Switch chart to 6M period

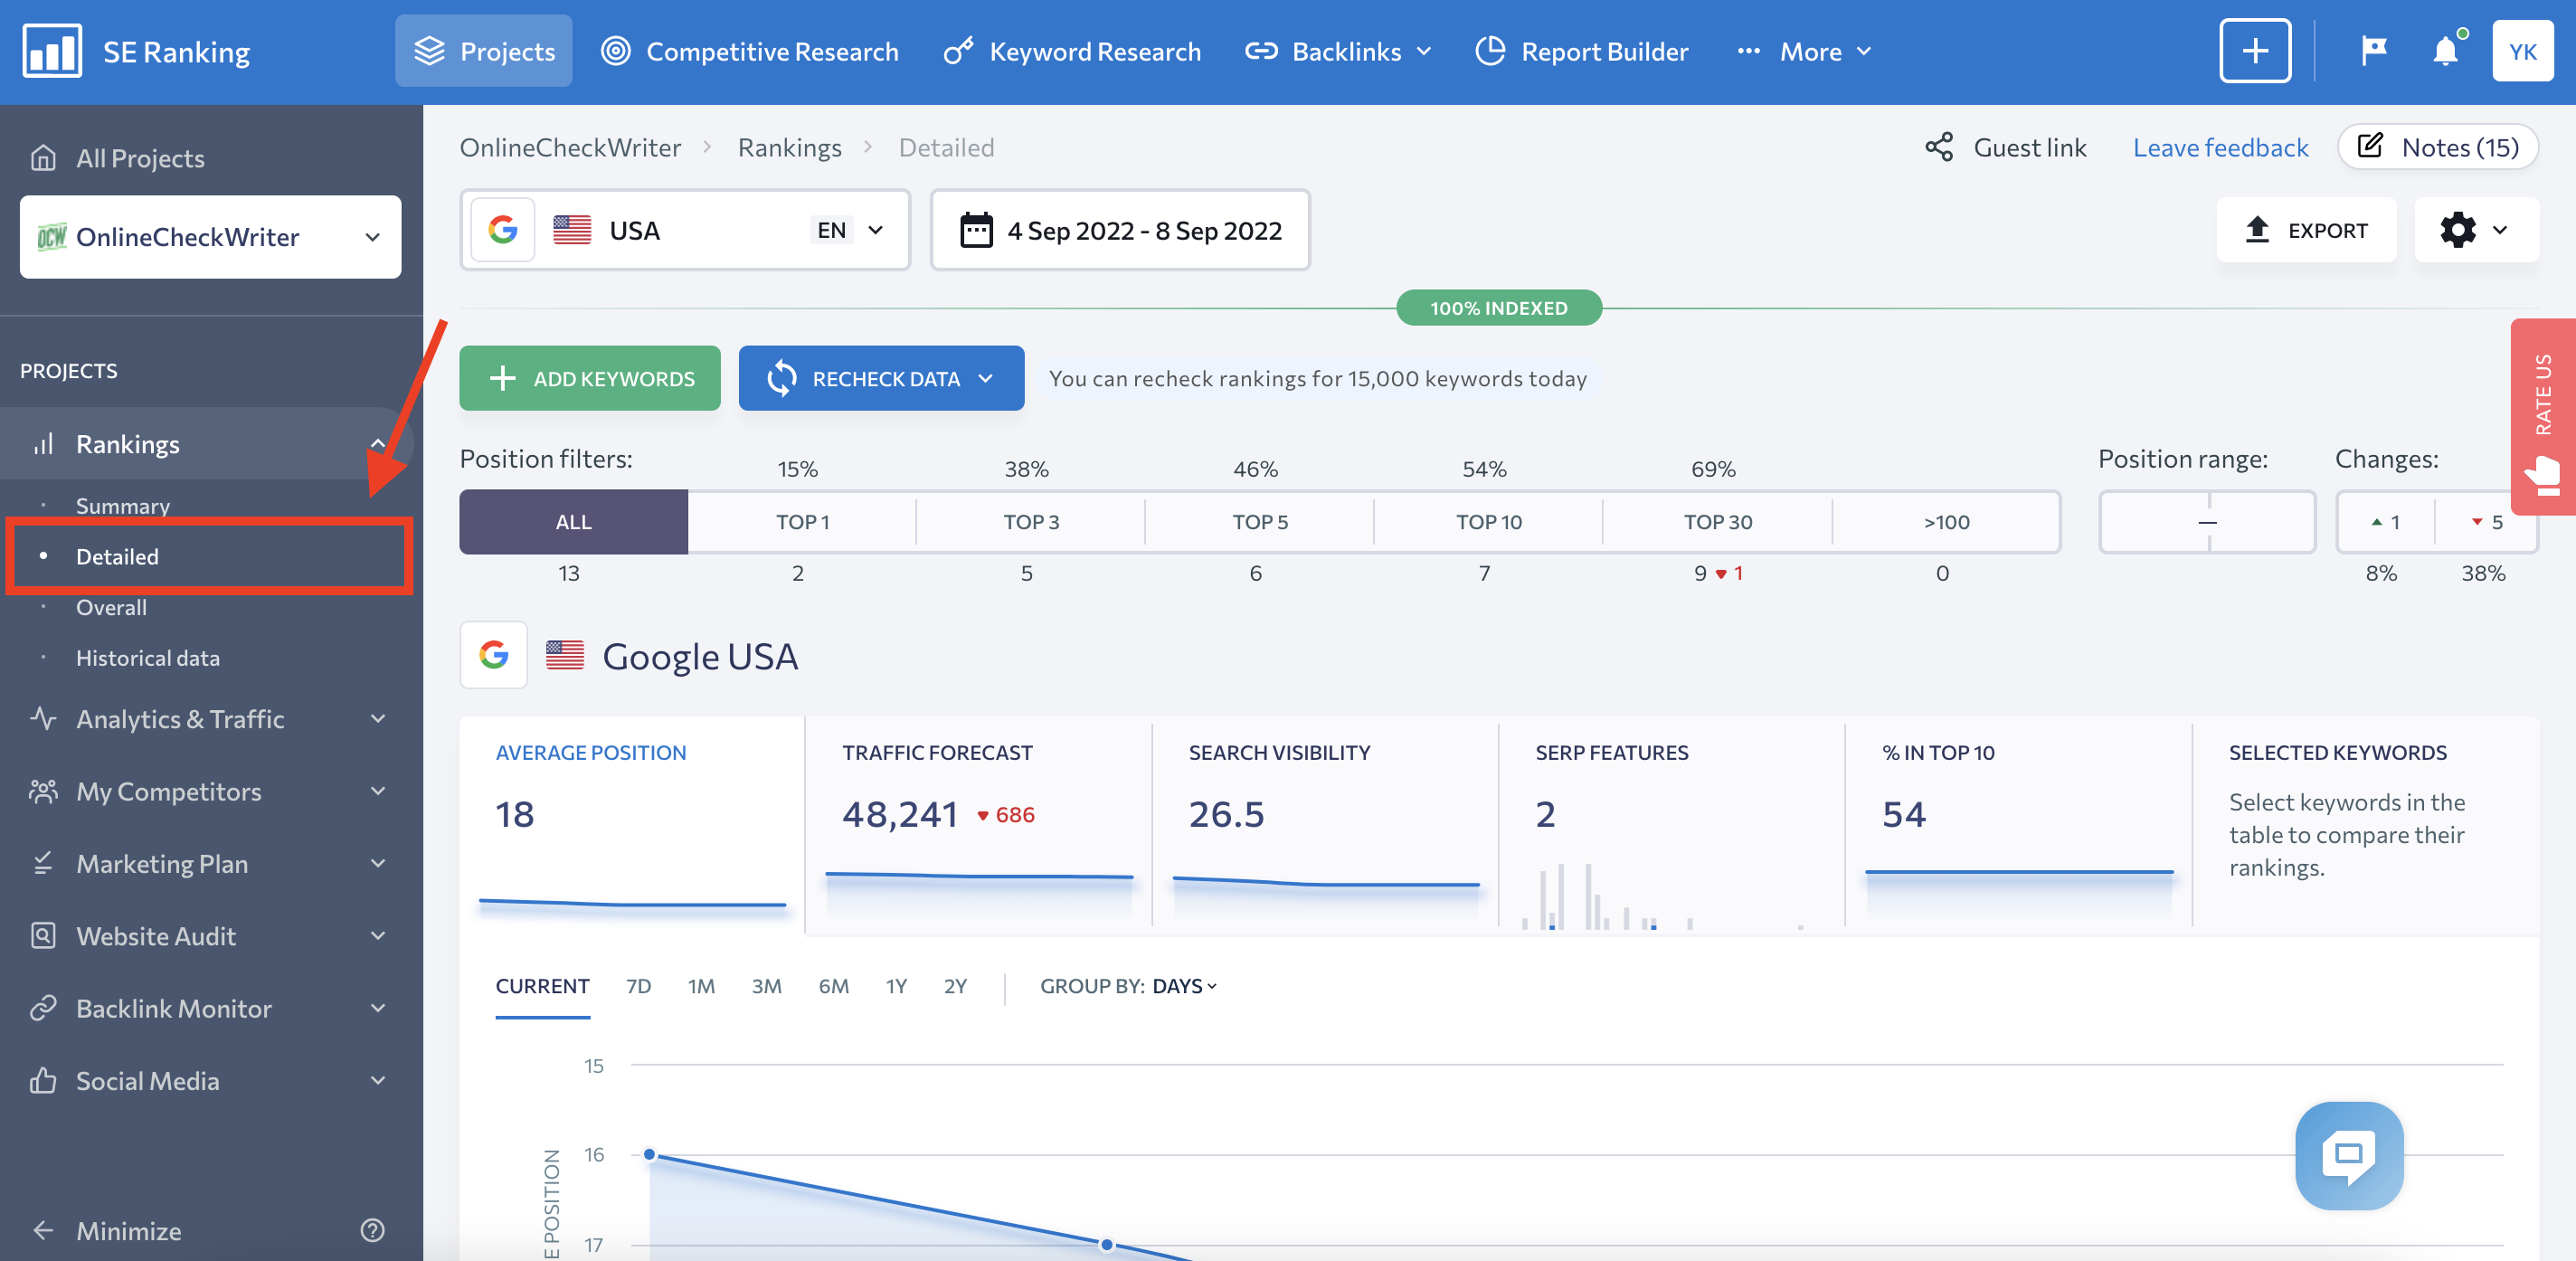pos(833,986)
